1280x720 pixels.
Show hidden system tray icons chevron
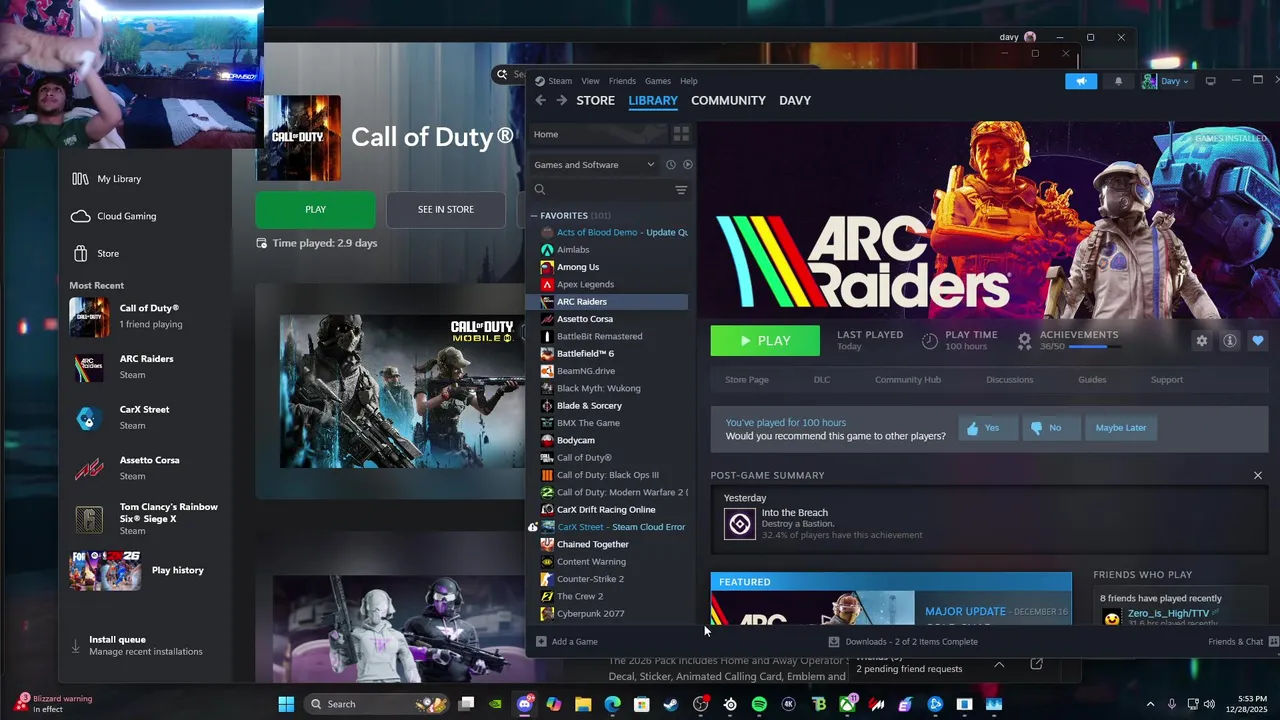pyautogui.click(x=1150, y=704)
